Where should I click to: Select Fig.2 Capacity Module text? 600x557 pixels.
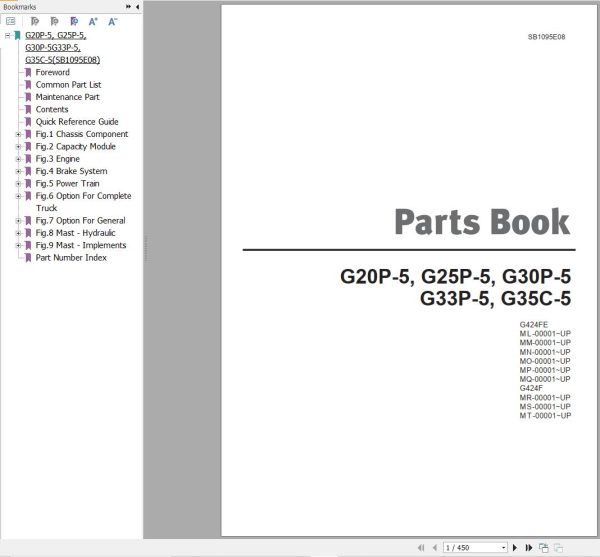[x=75, y=147]
